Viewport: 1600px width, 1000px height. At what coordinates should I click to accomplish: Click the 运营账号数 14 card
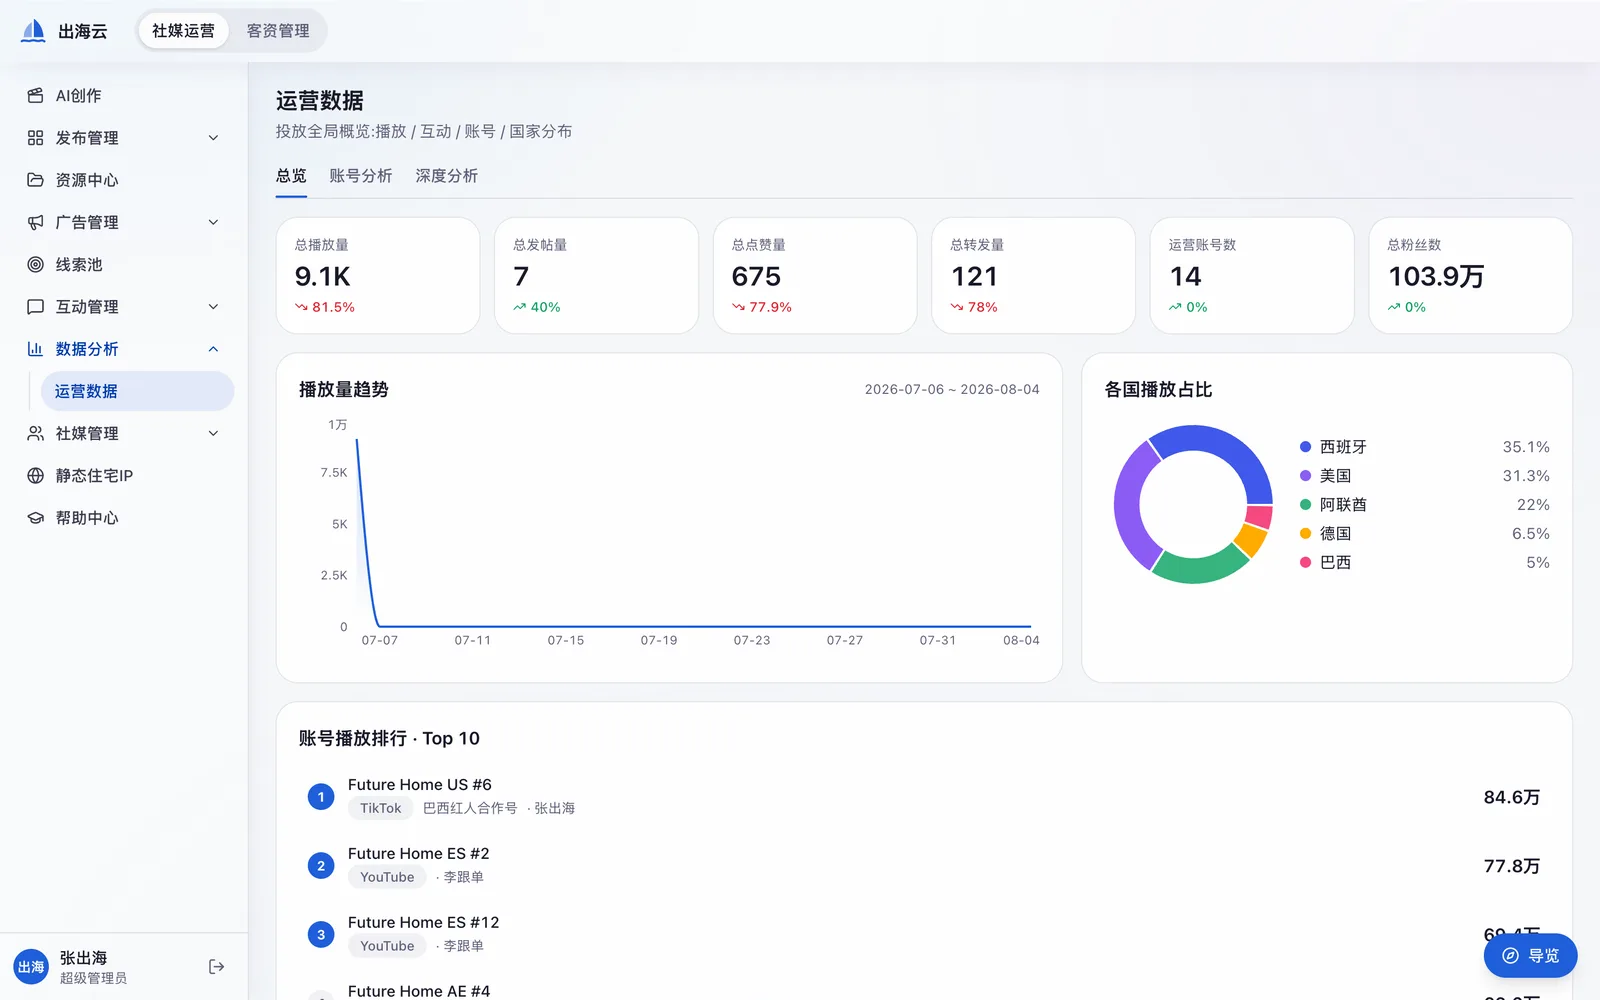point(1252,276)
